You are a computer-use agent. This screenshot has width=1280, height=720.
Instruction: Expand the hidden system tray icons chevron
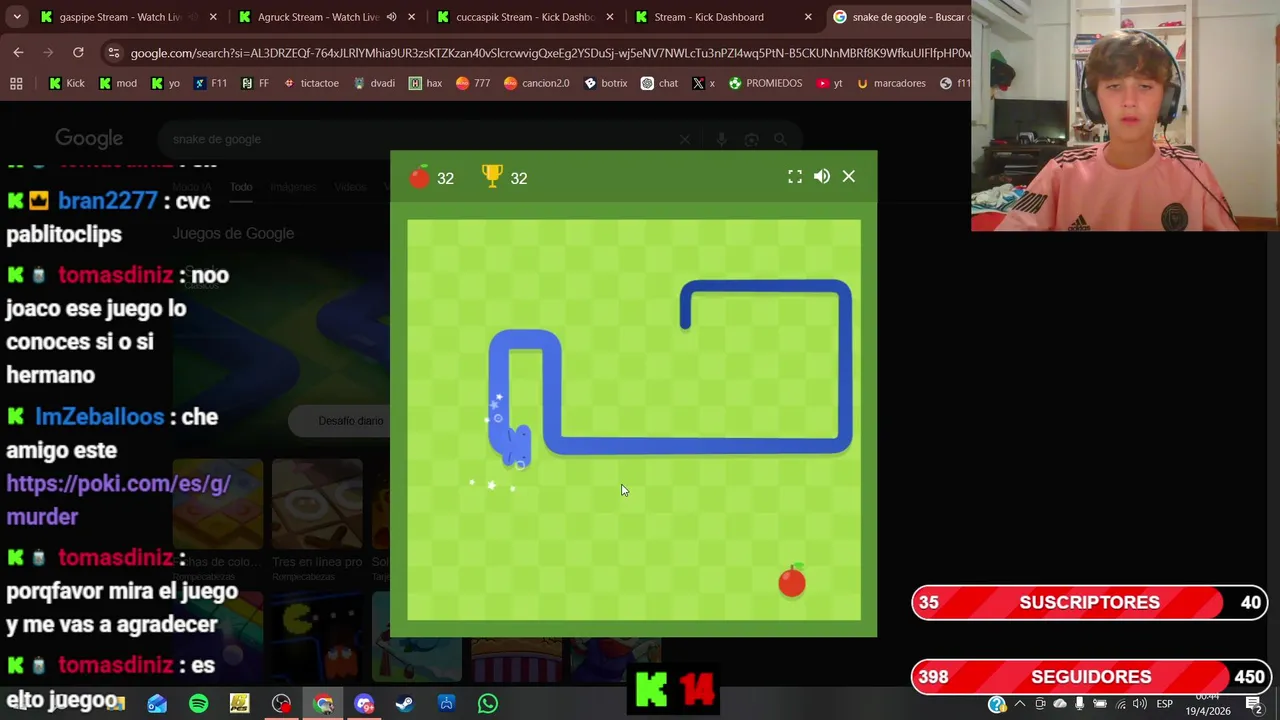(x=1020, y=704)
